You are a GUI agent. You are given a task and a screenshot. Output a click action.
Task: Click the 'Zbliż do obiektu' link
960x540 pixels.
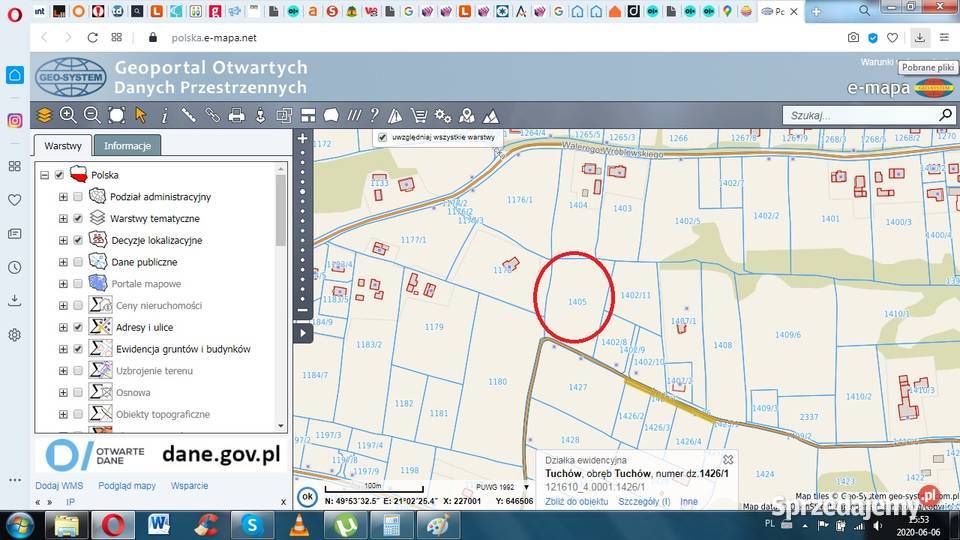click(x=576, y=502)
